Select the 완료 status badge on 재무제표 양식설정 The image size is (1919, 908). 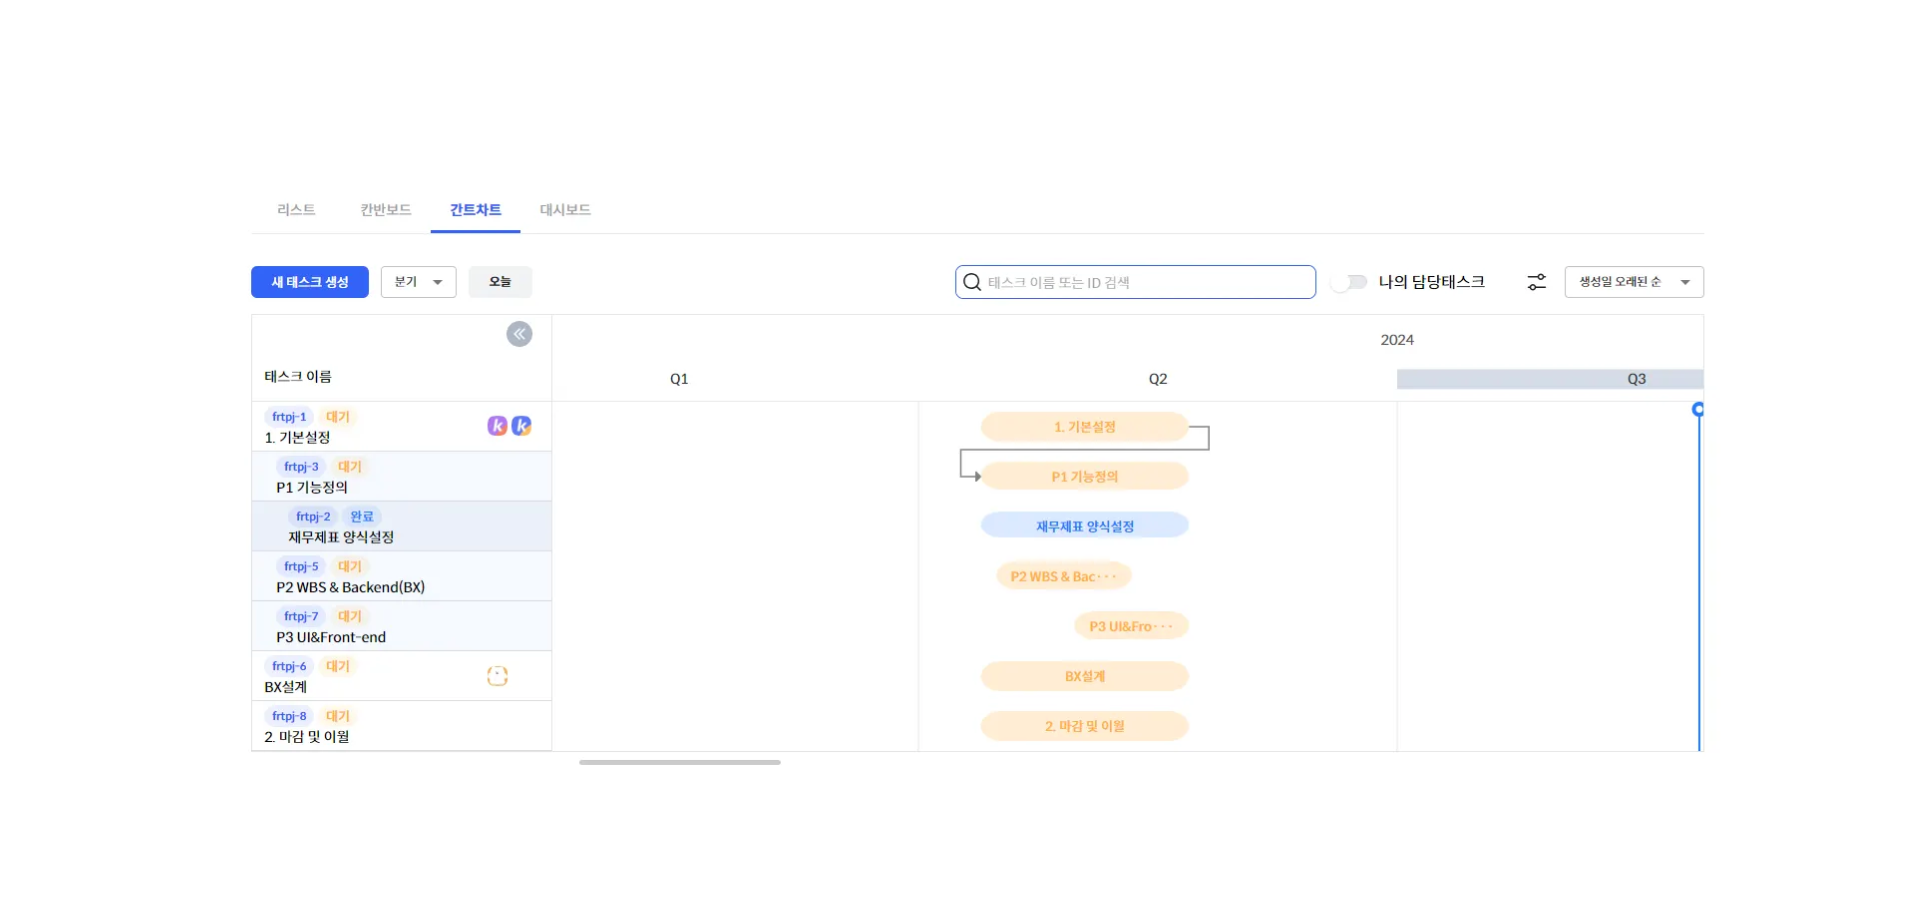coord(361,516)
